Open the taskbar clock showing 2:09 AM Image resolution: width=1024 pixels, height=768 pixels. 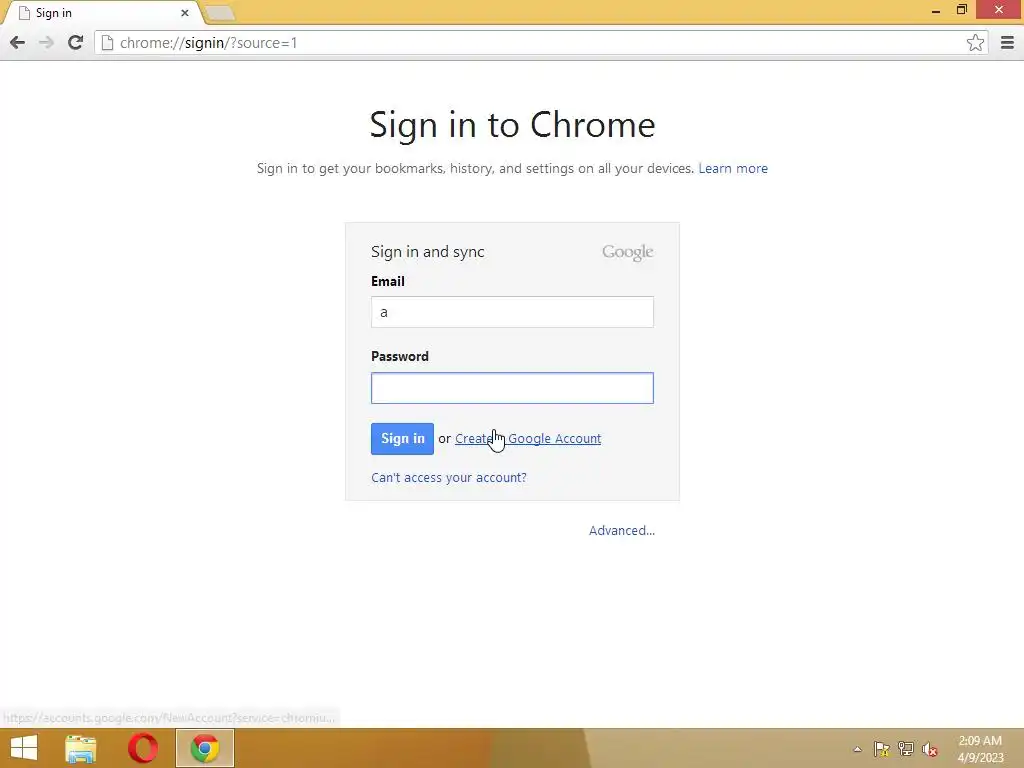tap(980, 749)
